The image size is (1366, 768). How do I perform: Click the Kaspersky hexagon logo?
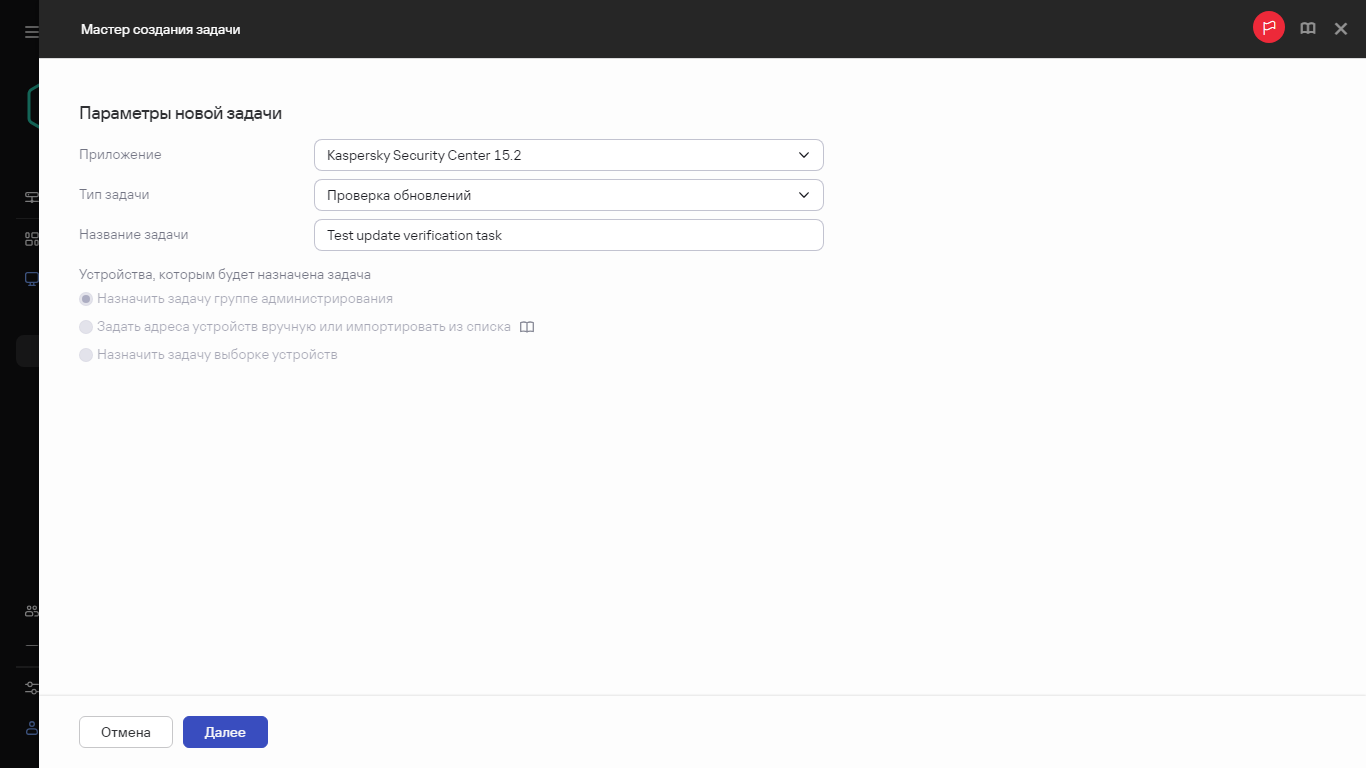click(x=32, y=106)
